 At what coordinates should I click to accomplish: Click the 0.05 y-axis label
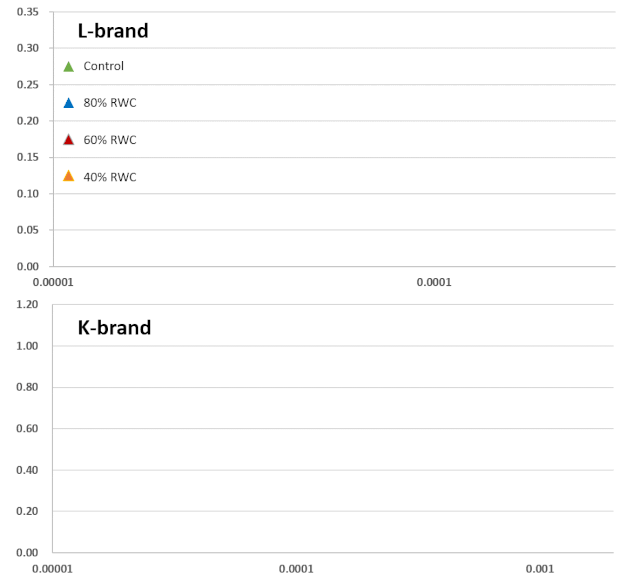point(28,230)
